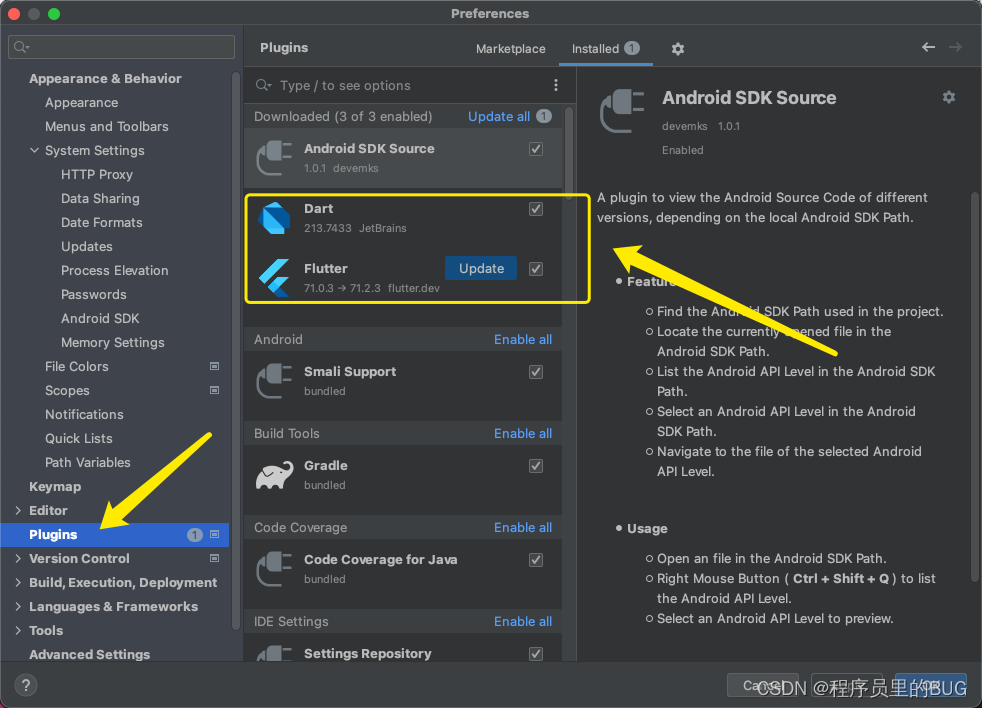Collapse the System Settings tree node
This screenshot has height=708, width=982.
click(x=34, y=150)
